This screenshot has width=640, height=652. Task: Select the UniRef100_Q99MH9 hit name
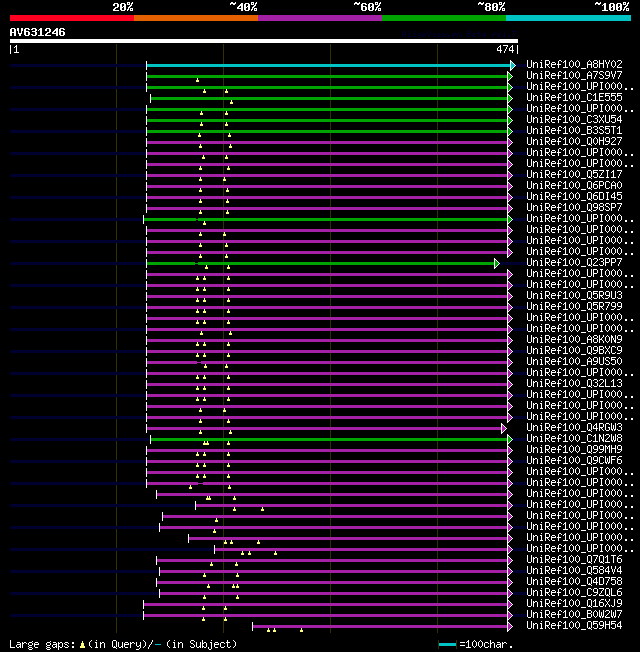click(574, 449)
